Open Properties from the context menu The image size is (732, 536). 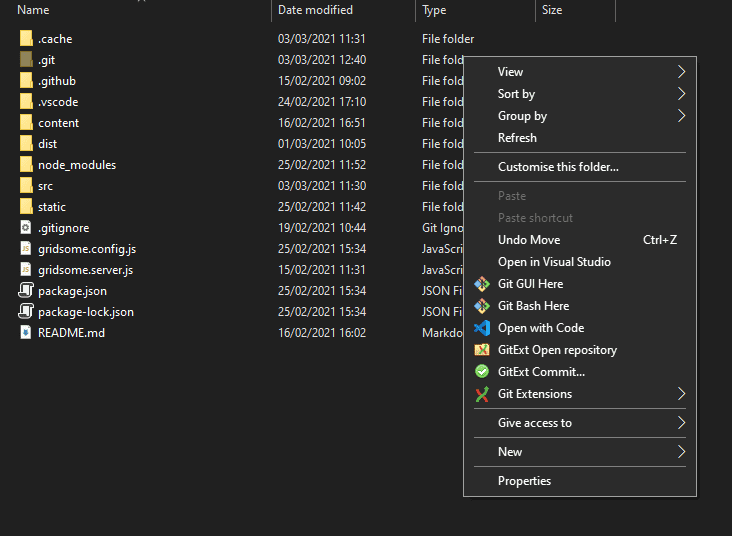[524, 481]
